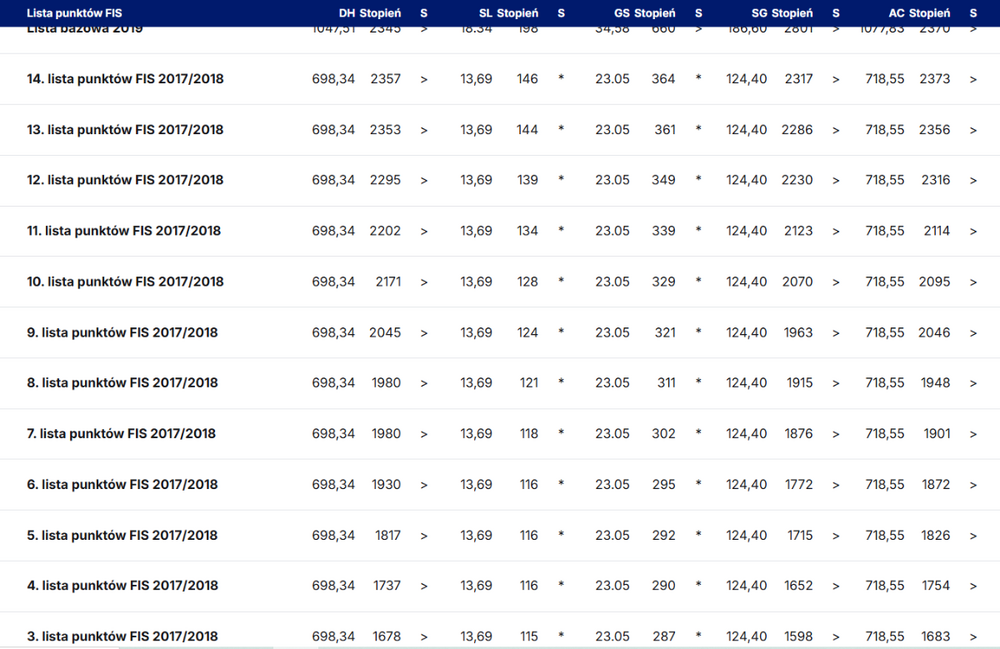Open 4. lista punktów FIS 2017/2018

pos(122,586)
